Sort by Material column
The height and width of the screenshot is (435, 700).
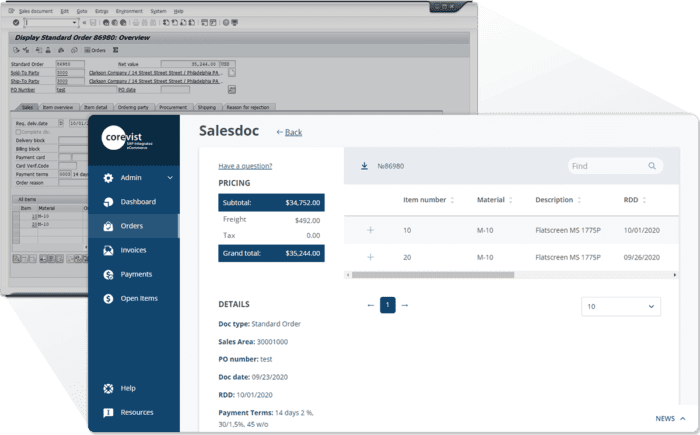pos(495,200)
